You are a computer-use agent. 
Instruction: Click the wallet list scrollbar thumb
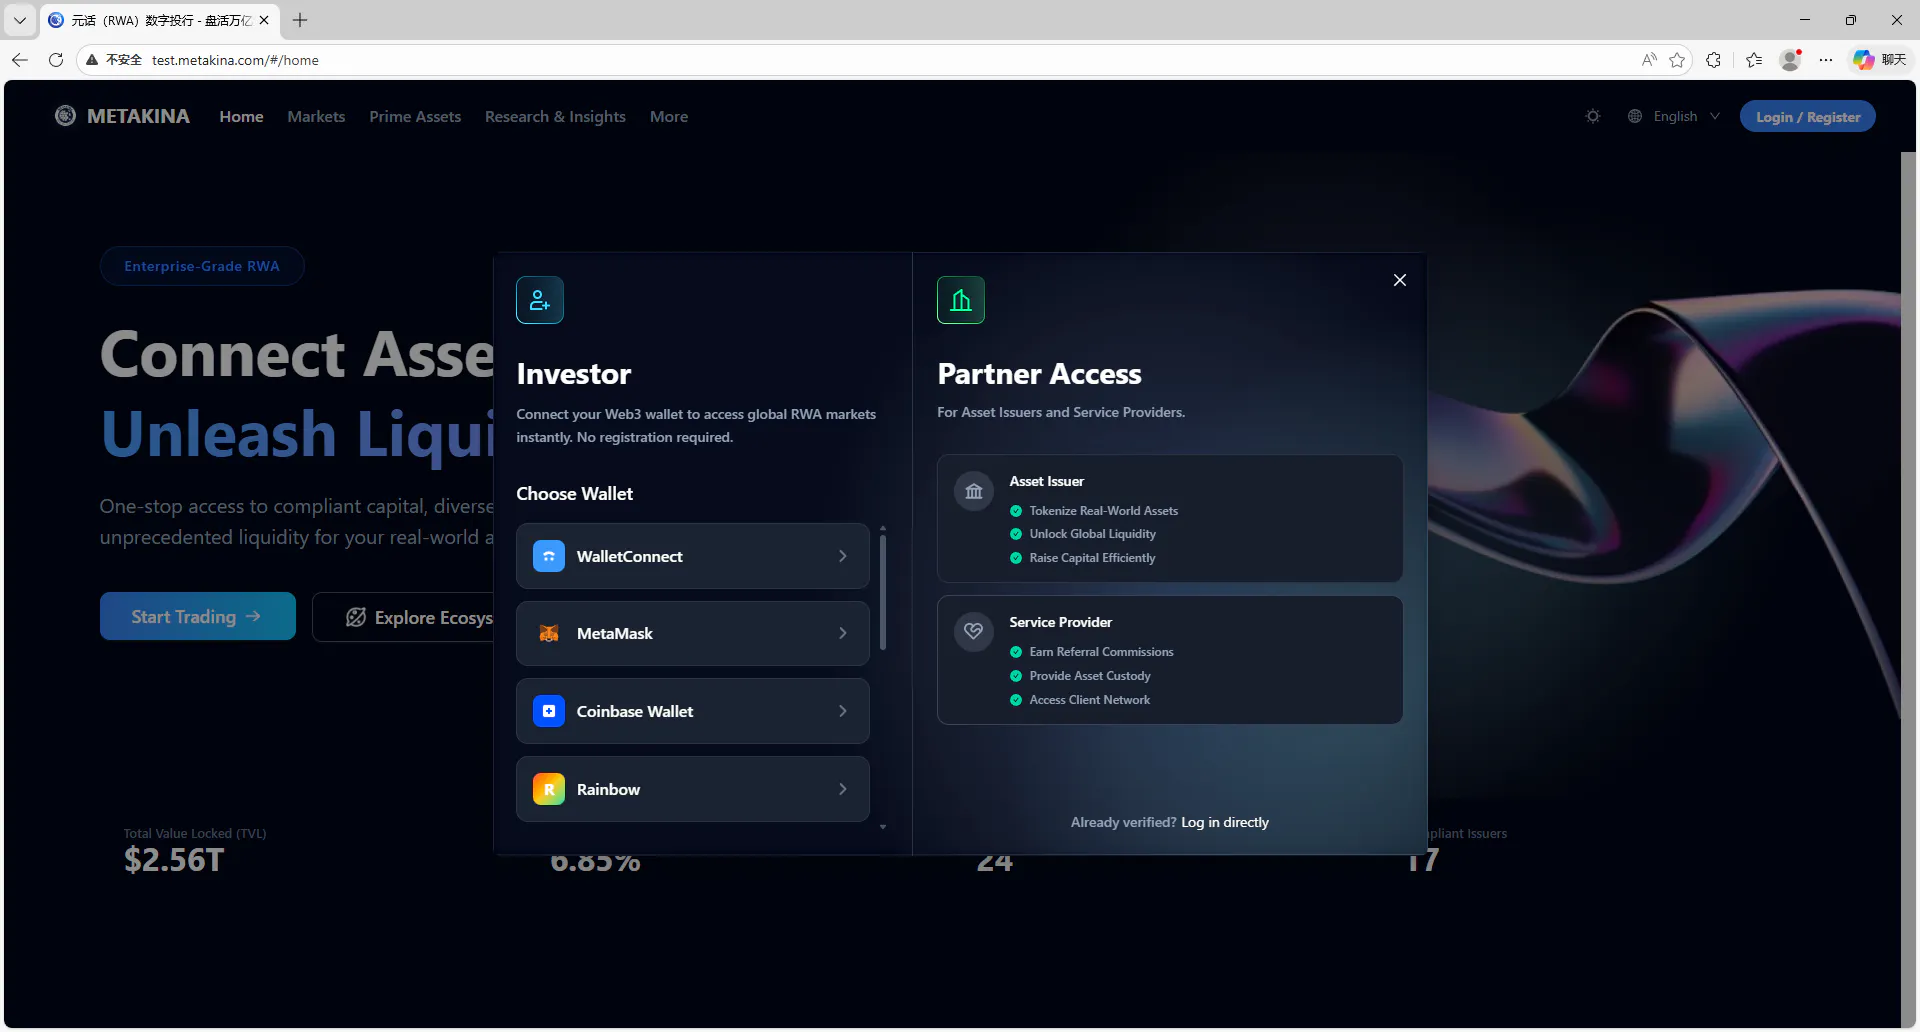882,592
